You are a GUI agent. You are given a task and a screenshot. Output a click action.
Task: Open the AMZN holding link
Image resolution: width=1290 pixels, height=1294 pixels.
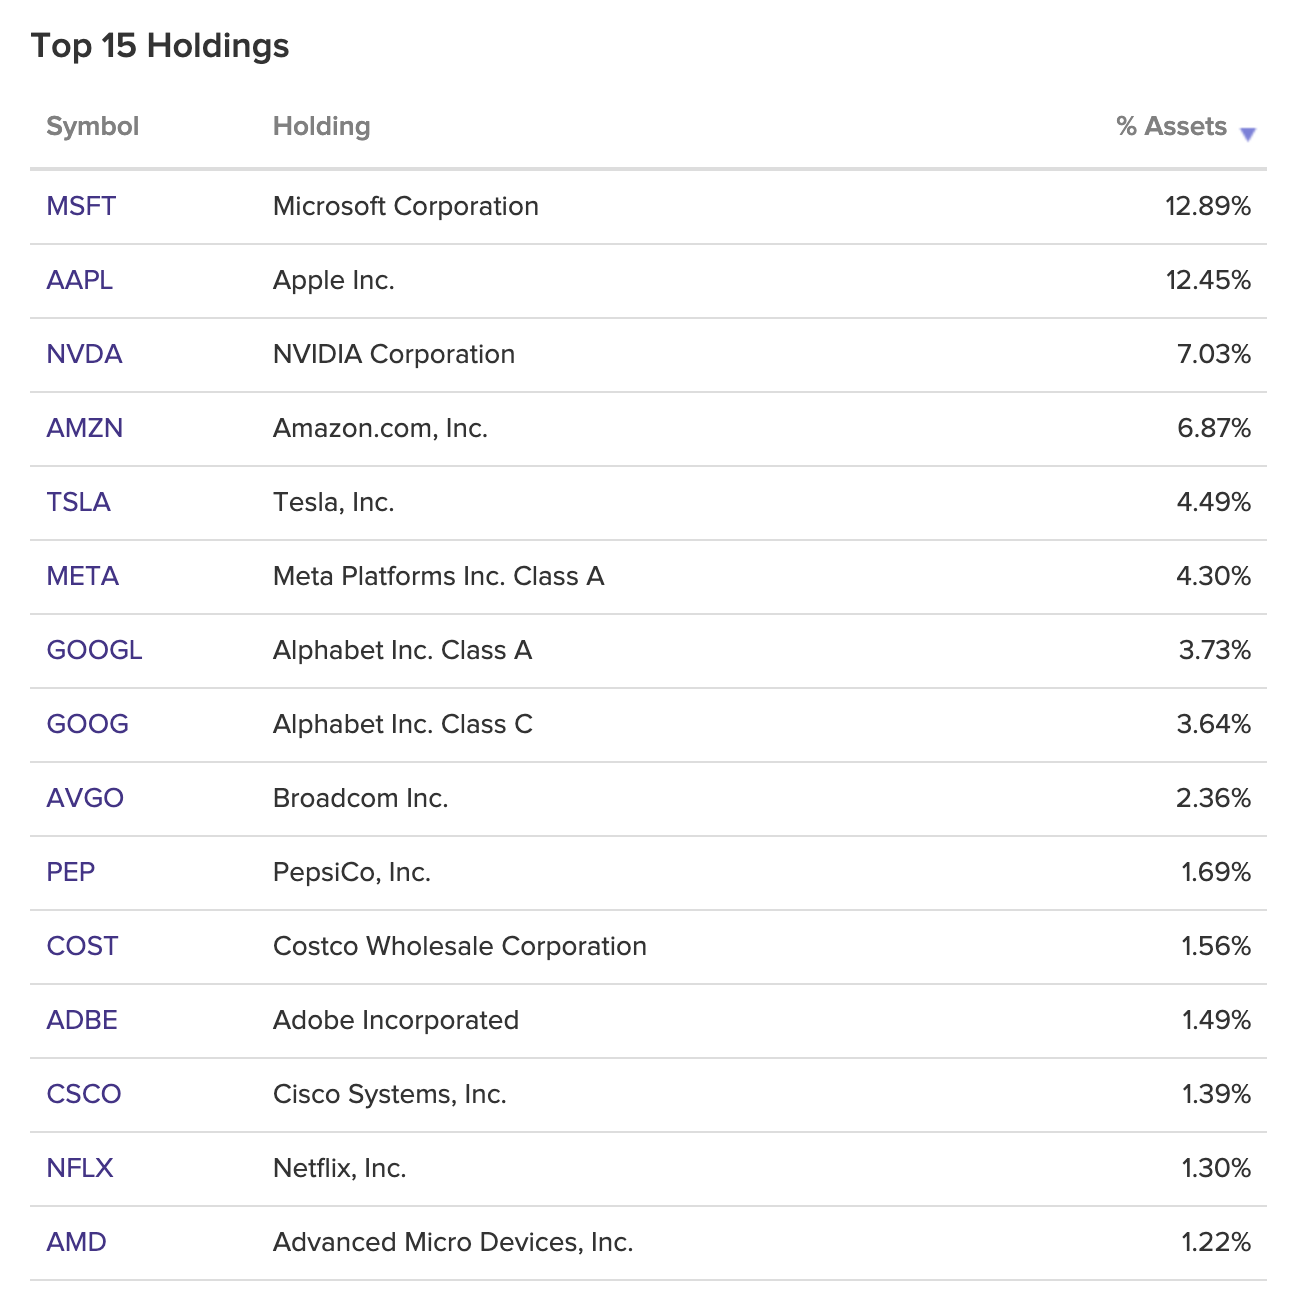(85, 428)
